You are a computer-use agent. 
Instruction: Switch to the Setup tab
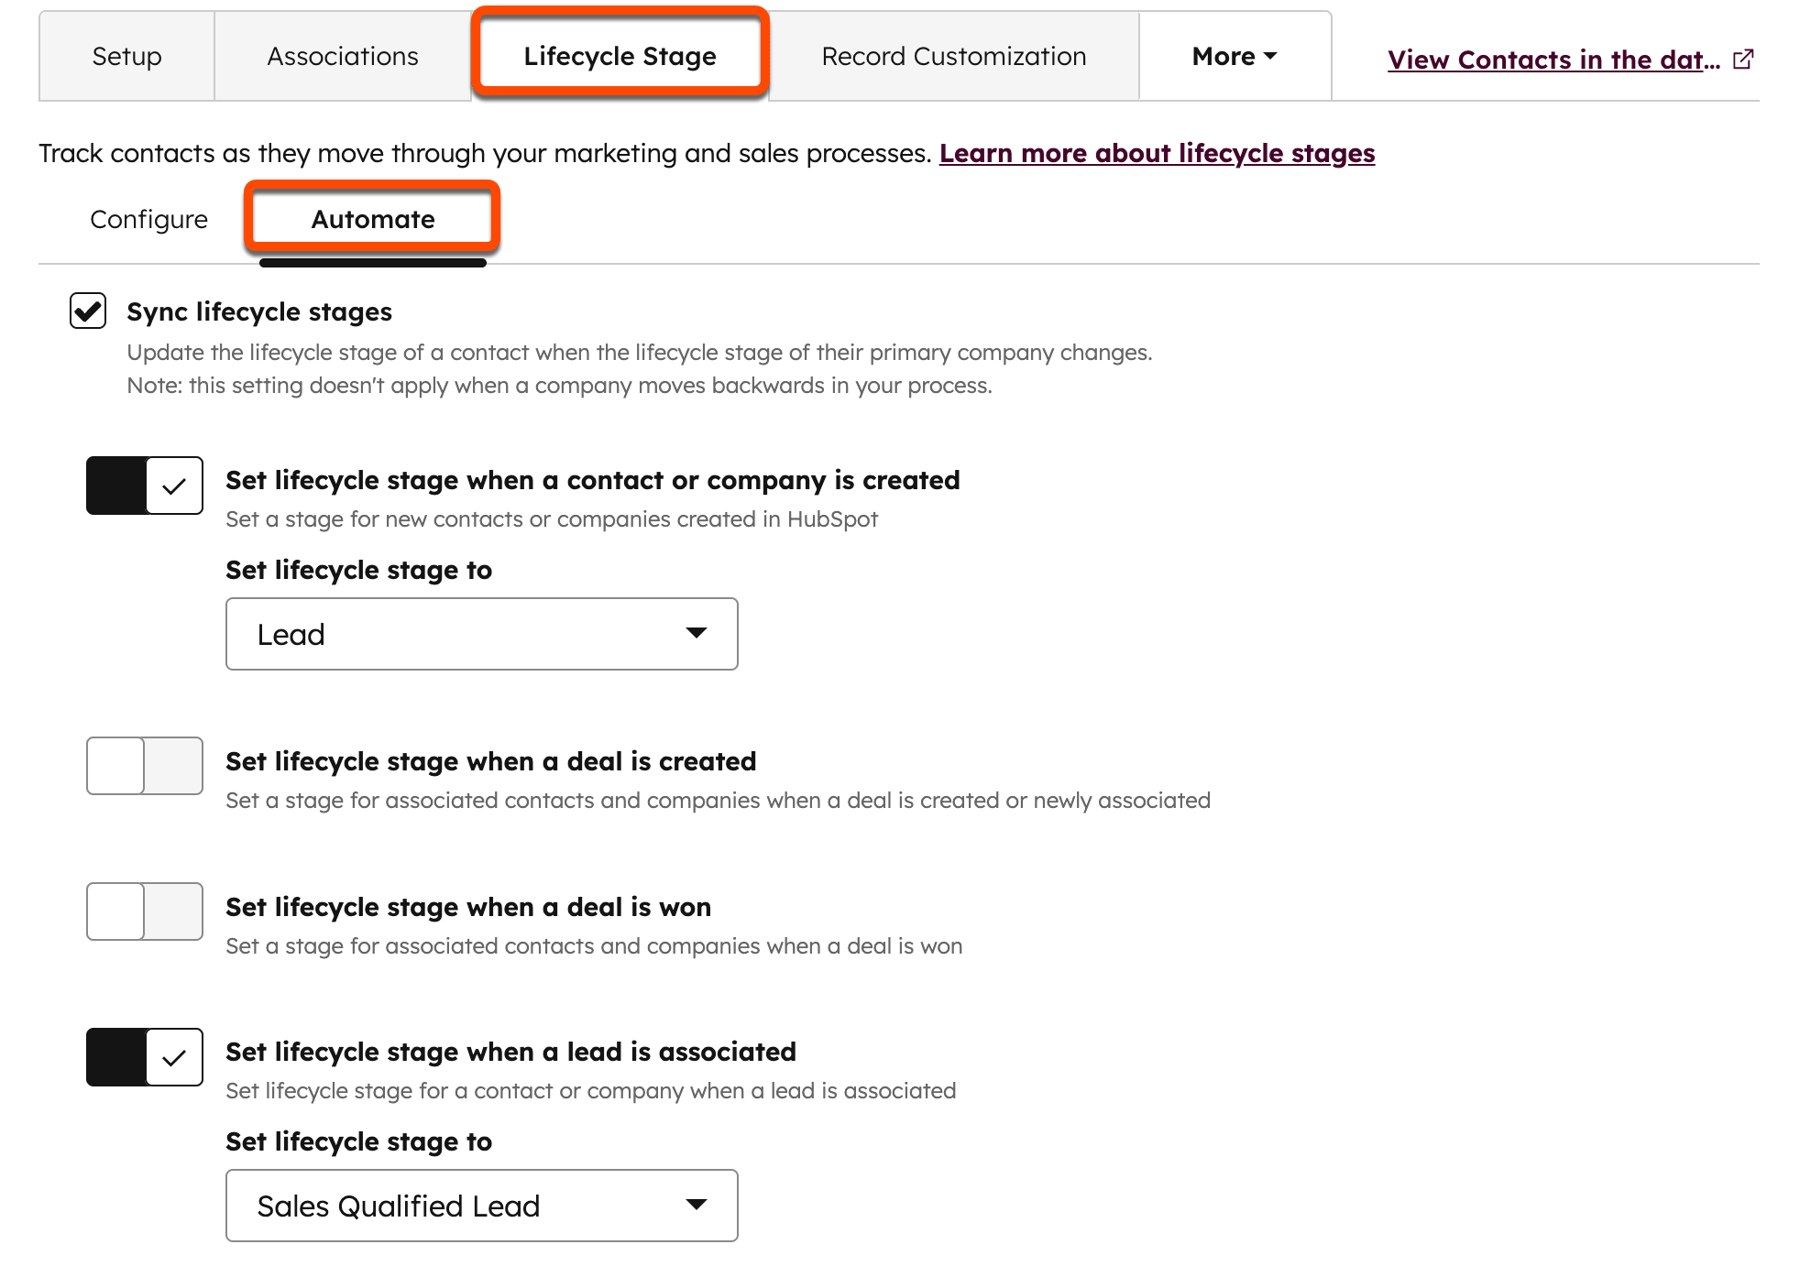point(125,57)
